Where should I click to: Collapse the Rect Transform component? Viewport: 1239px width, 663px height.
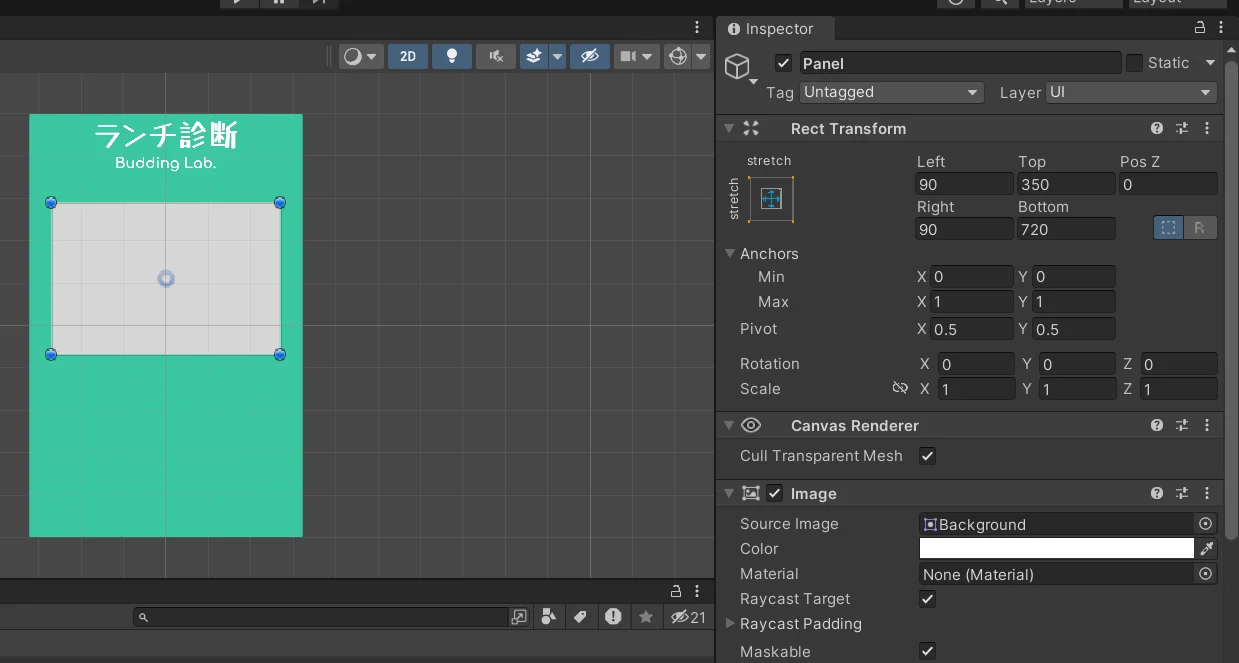point(729,128)
